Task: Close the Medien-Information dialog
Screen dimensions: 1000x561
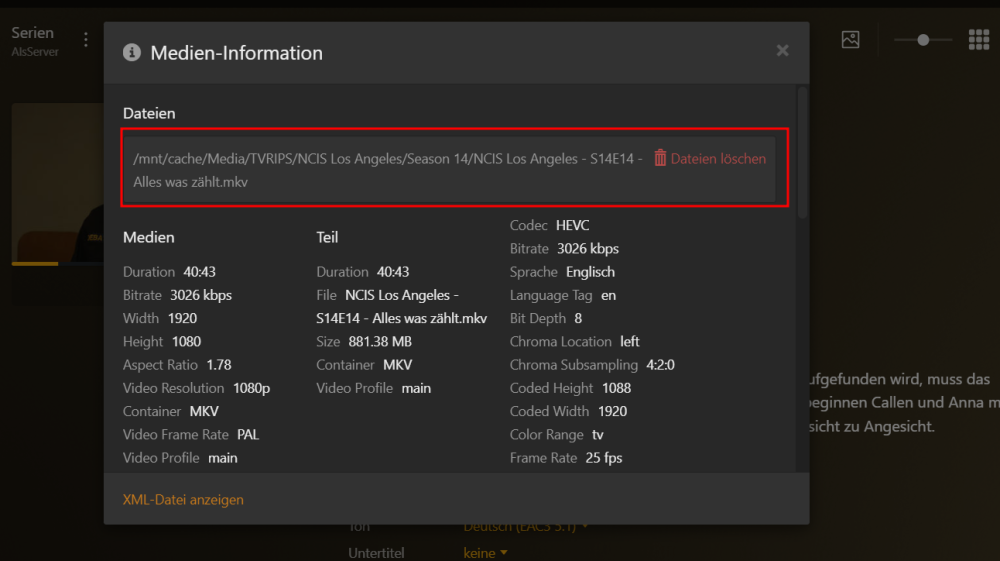Action: [x=782, y=50]
